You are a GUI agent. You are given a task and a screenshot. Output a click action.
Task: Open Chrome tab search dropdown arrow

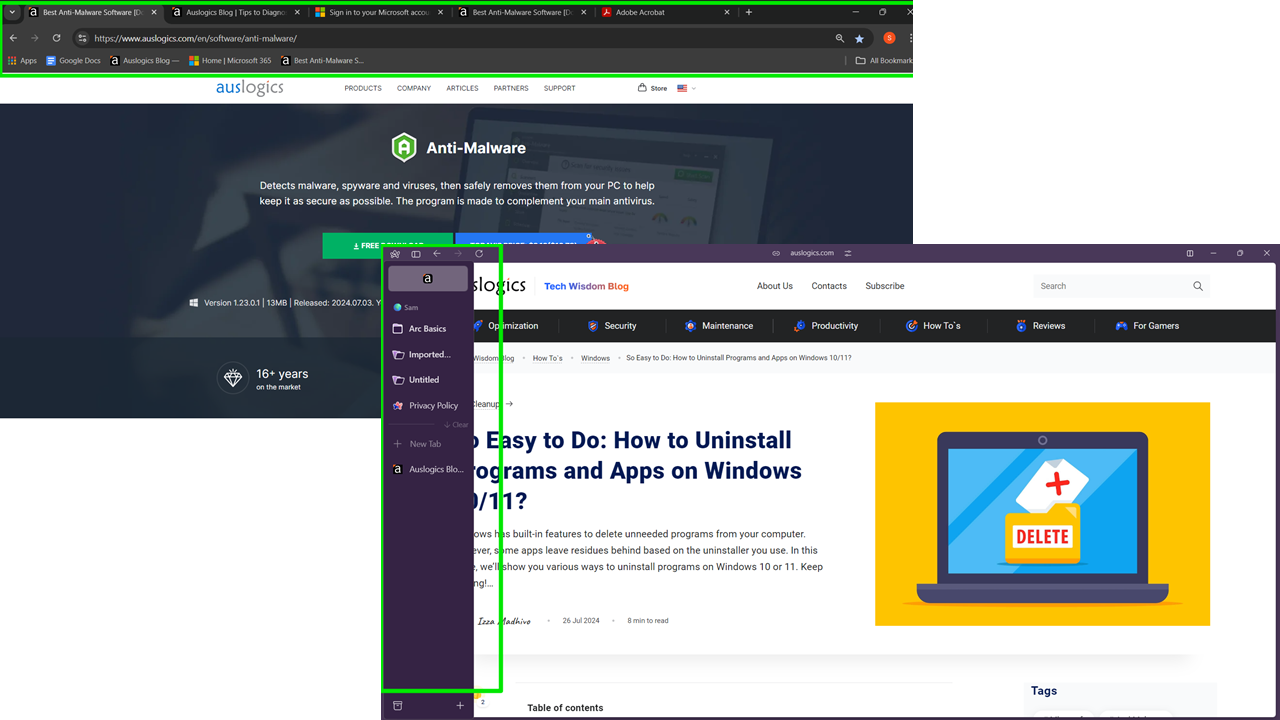[12, 12]
